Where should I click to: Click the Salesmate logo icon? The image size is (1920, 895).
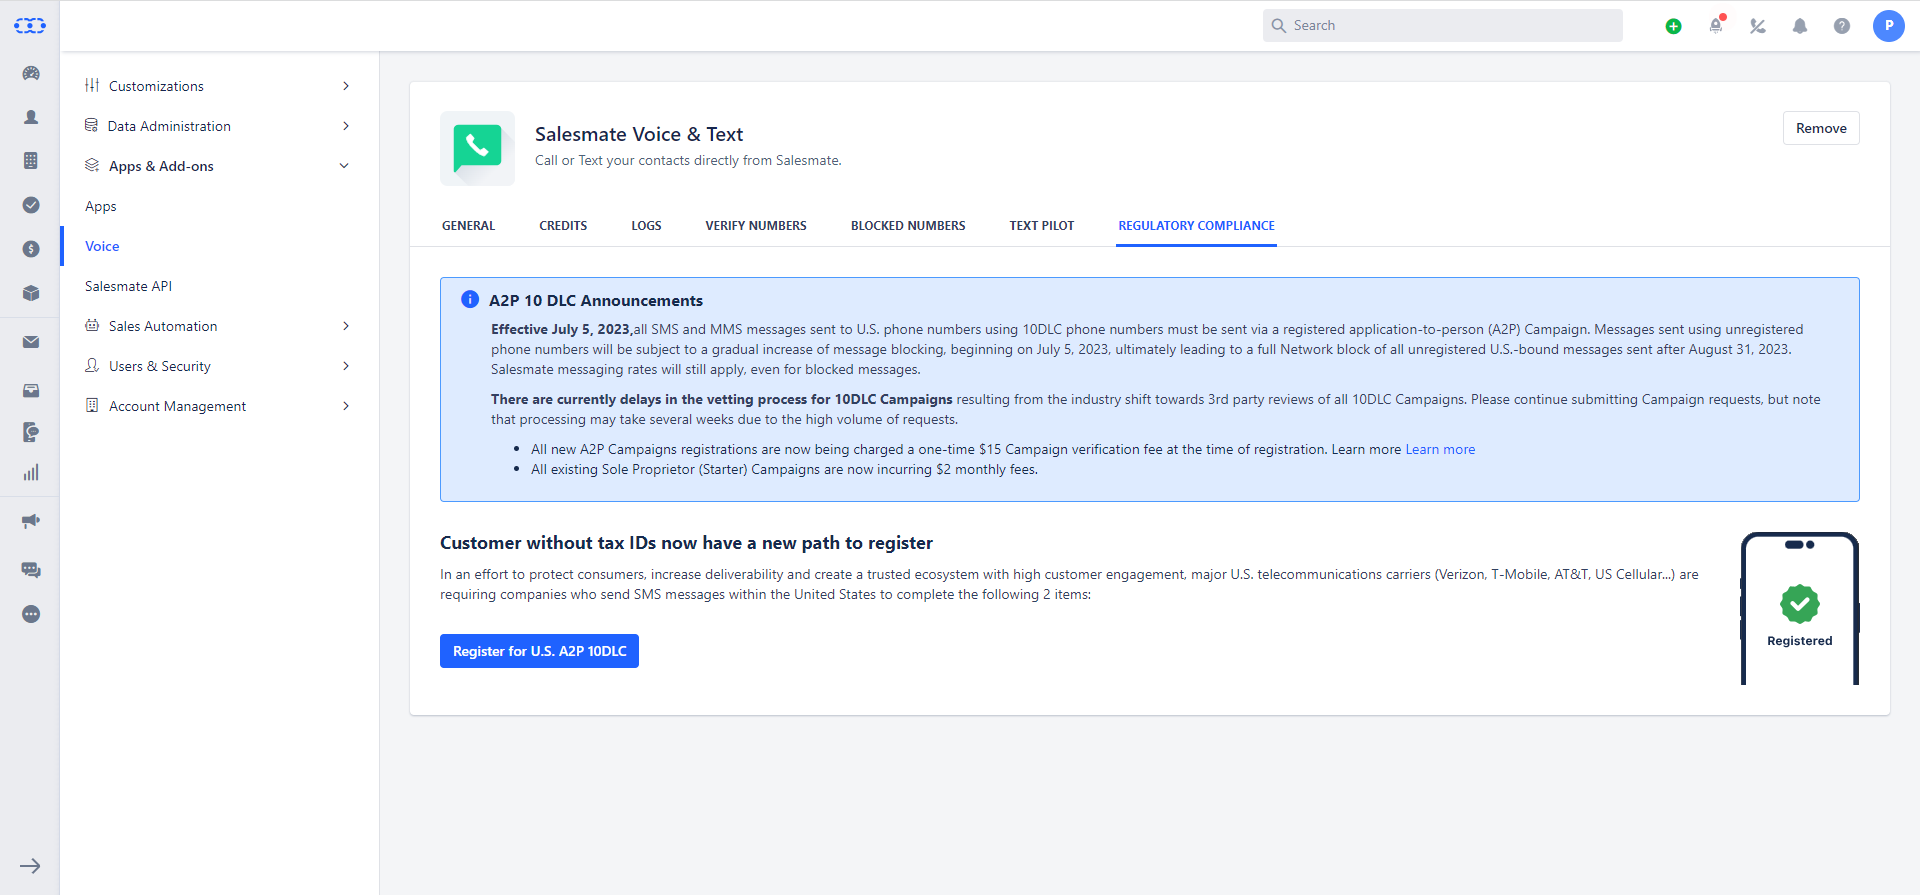coord(30,25)
